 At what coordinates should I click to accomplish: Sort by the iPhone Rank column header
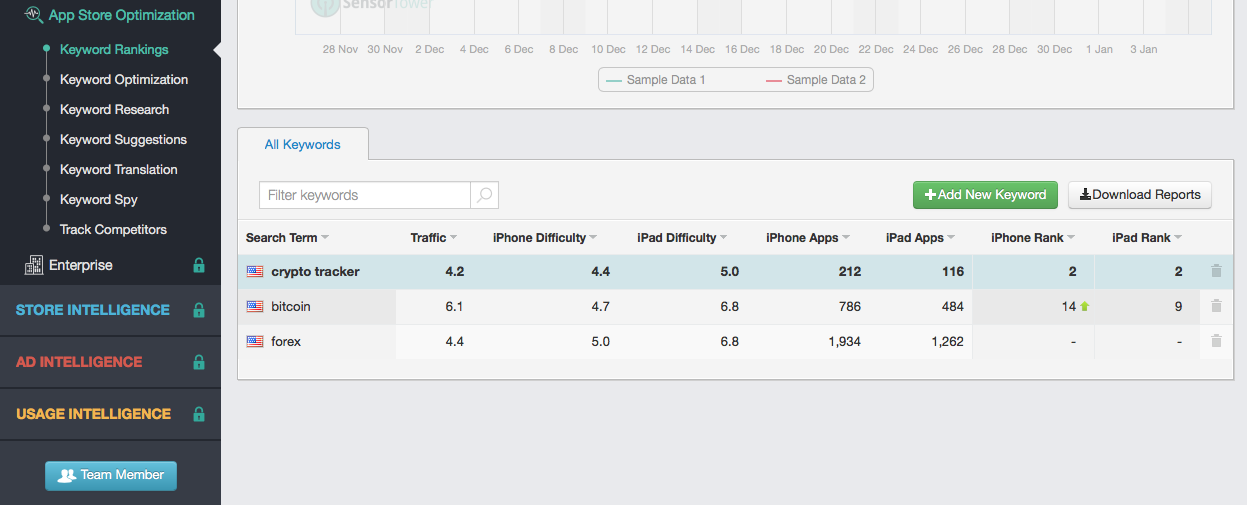1033,238
